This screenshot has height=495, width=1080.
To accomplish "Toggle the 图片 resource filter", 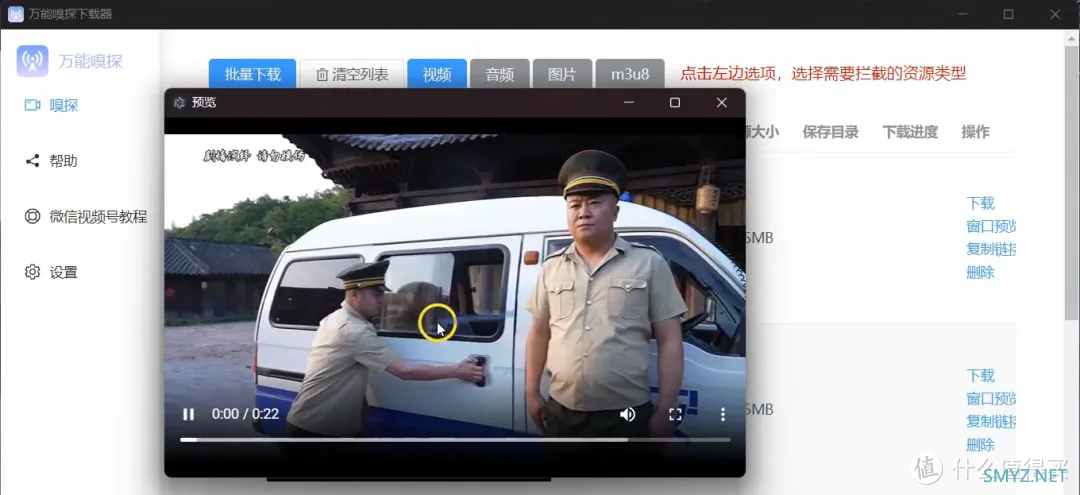I will (562, 74).
